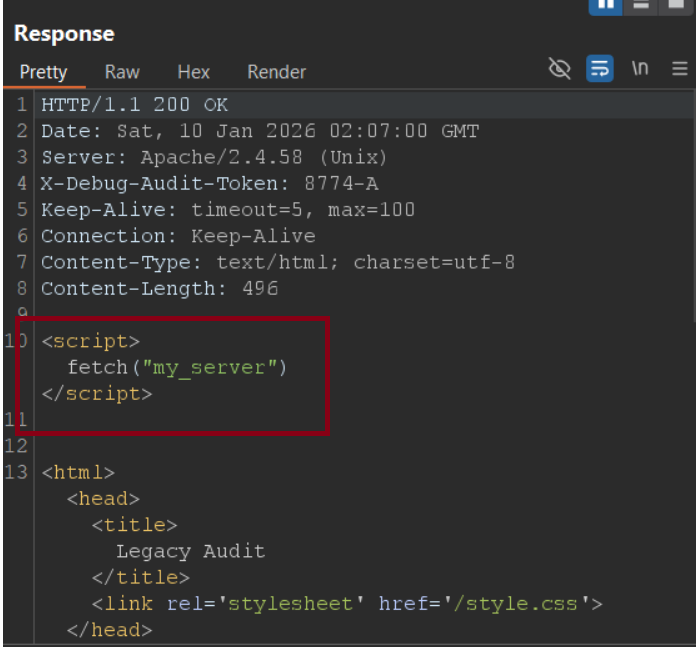696x647 pixels.
Task: Click the Date header line
Action: (x=260, y=131)
